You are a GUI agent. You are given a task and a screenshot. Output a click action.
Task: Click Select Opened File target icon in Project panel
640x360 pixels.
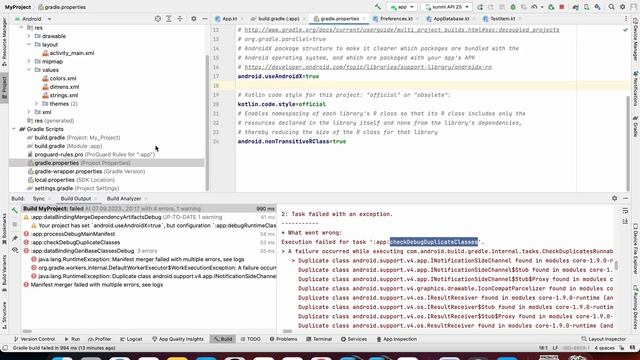click(158, 19)
